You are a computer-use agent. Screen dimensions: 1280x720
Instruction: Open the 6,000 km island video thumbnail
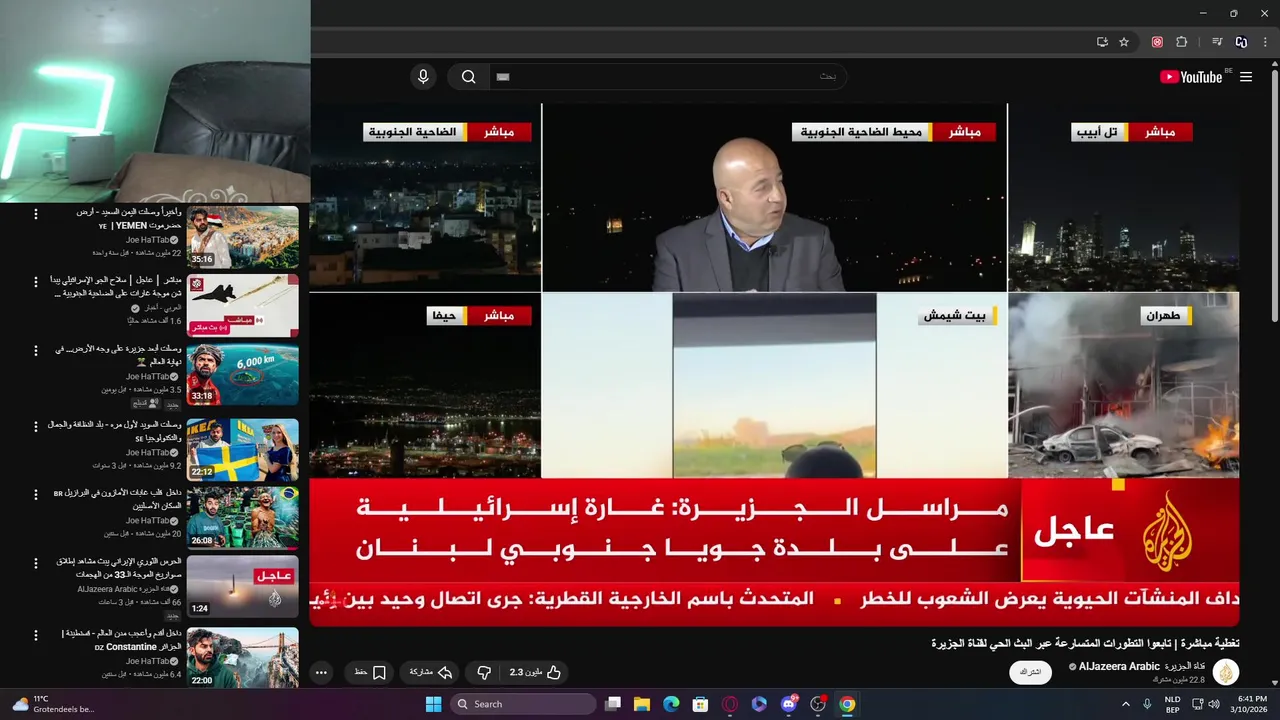242,375
